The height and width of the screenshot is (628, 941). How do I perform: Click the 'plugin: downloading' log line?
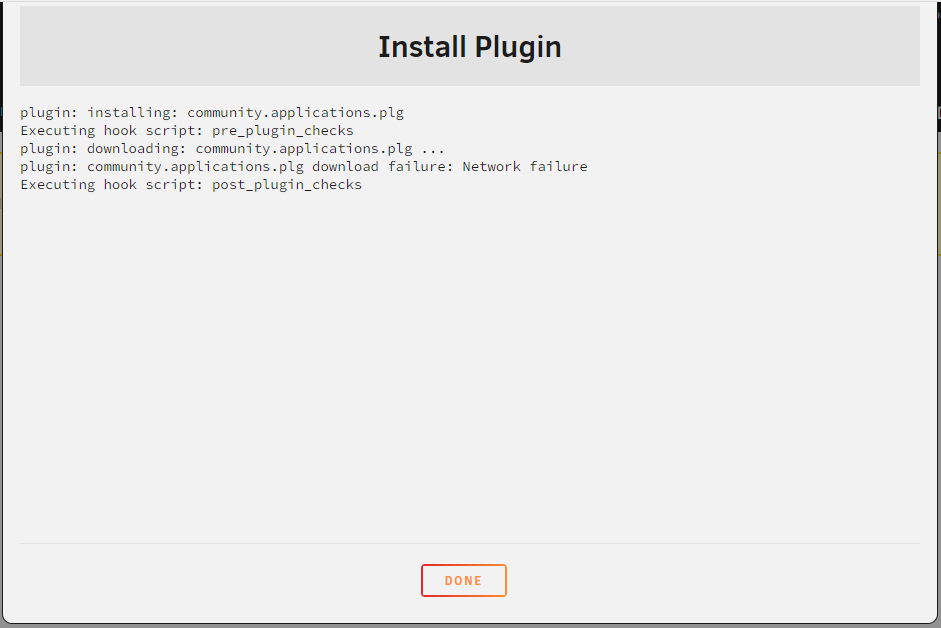(x=232, y=148)
